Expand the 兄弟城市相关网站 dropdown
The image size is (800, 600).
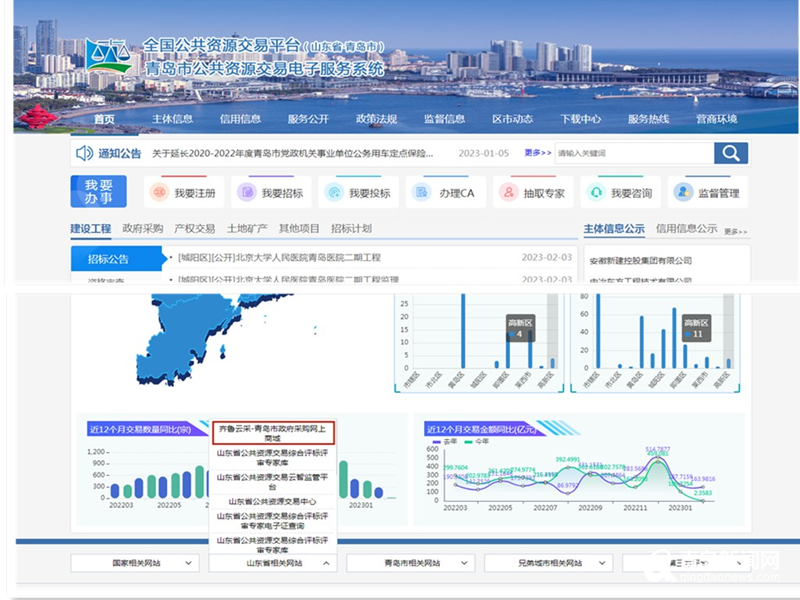(549, 564)
